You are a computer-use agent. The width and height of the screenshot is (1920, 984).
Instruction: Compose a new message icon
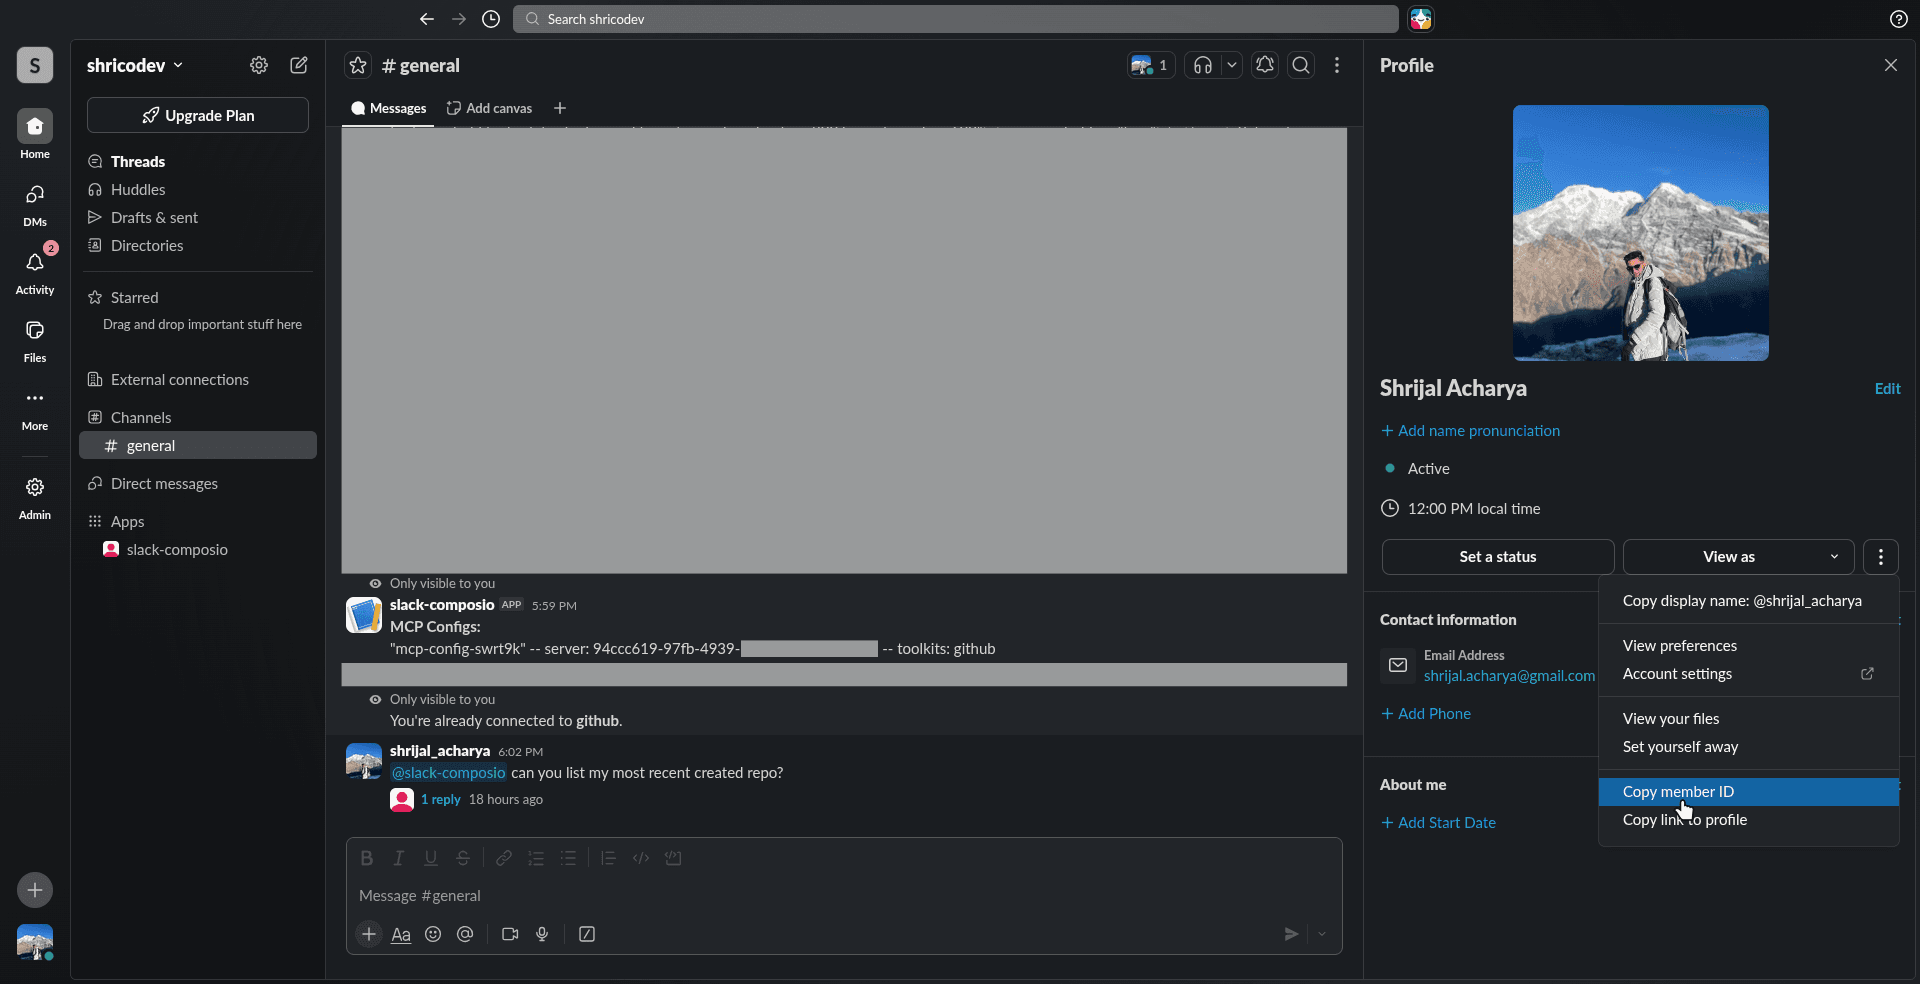(299, 65)
